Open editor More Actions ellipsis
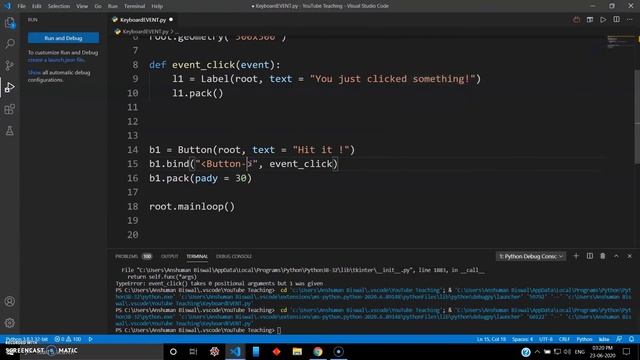640x360 pixels. [630, 20]
